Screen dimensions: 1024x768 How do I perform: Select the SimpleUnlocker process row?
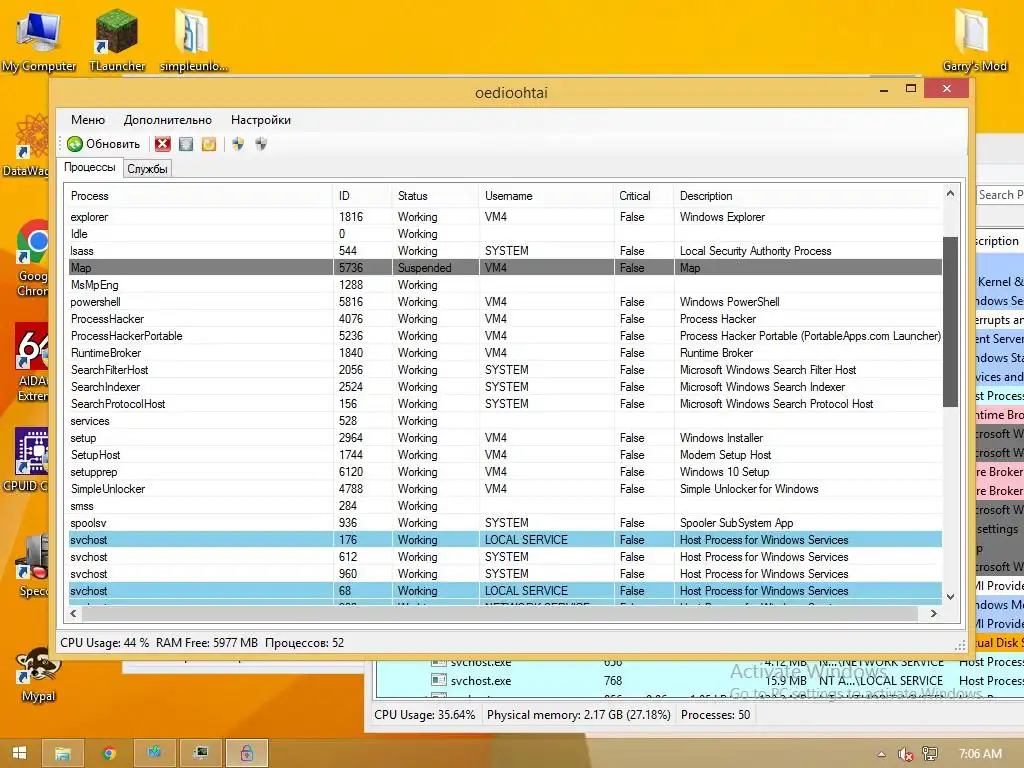pos(505,488)
